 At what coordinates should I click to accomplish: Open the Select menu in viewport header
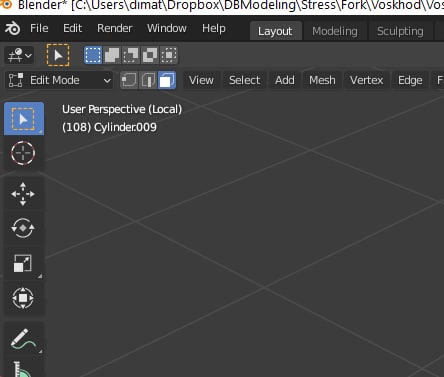(244, 80)
